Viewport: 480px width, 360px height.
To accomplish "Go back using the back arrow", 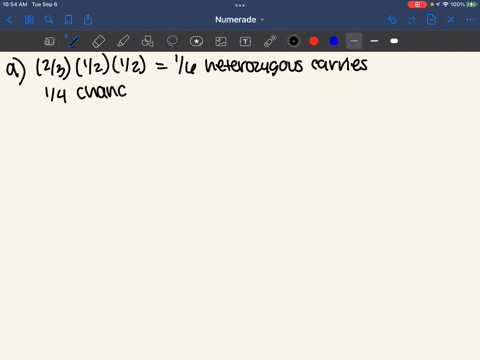I will 9,20.
